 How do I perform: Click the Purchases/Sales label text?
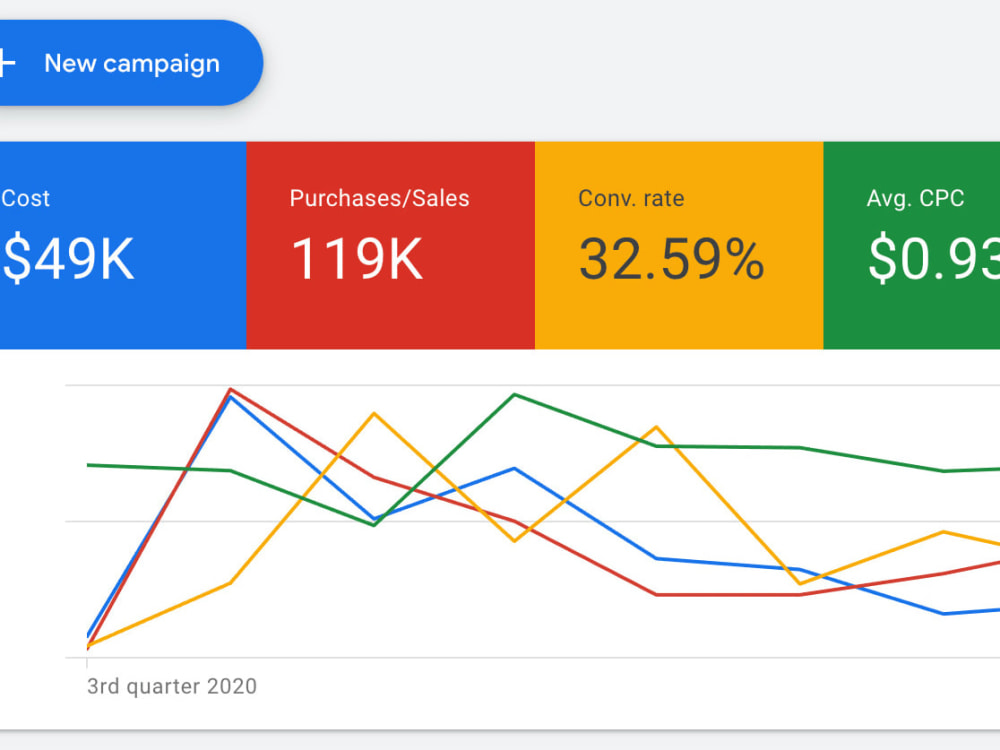pyautogui.click(x=379, y=198)
